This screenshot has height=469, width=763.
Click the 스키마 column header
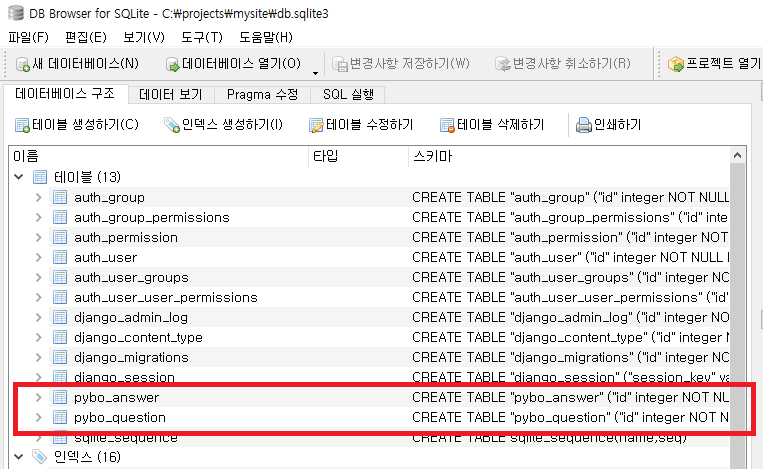tap(569, 156)
